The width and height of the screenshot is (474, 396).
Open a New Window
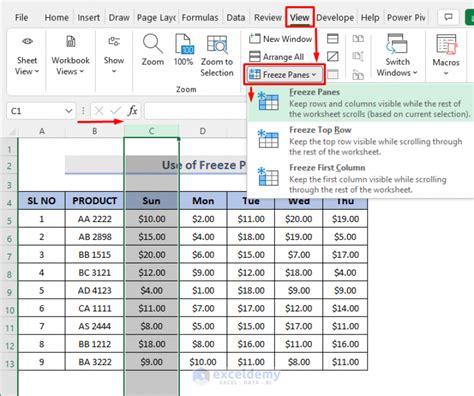coord(280,39)
